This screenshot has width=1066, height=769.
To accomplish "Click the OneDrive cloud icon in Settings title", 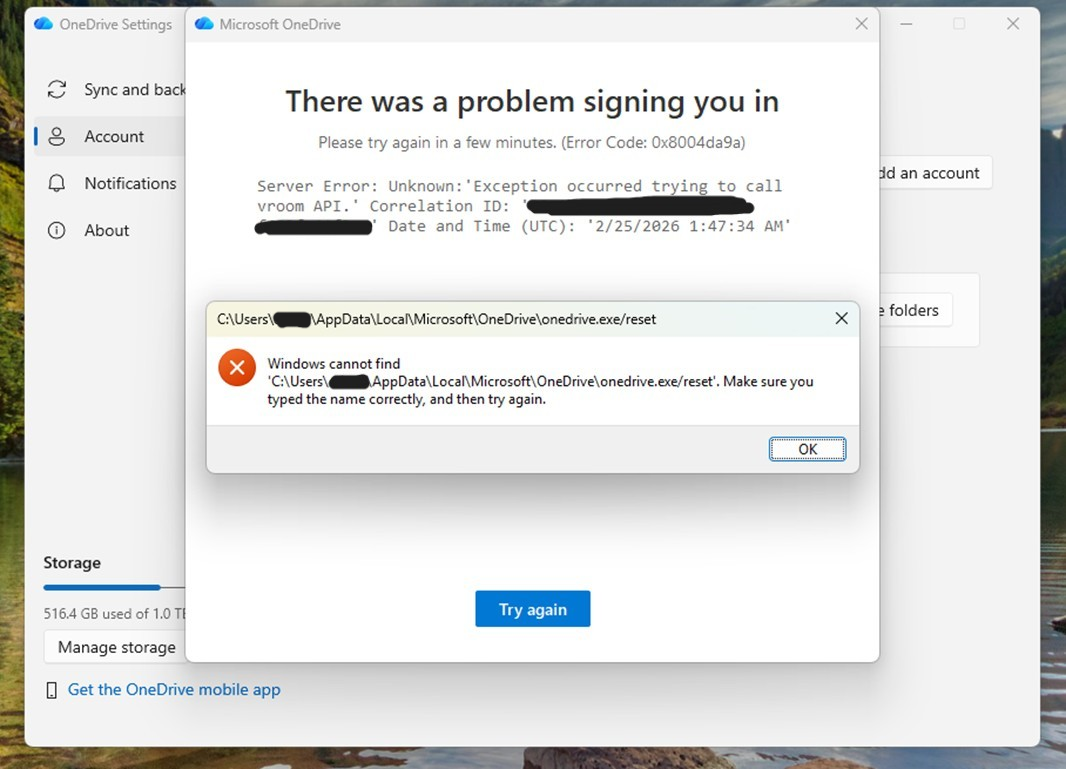I will [44, 24].
